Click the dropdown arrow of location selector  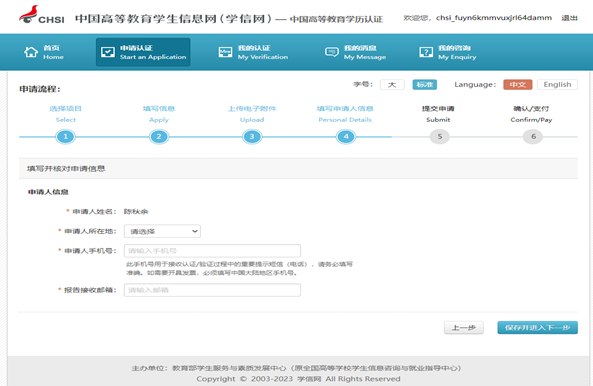[x=195, y=231]
